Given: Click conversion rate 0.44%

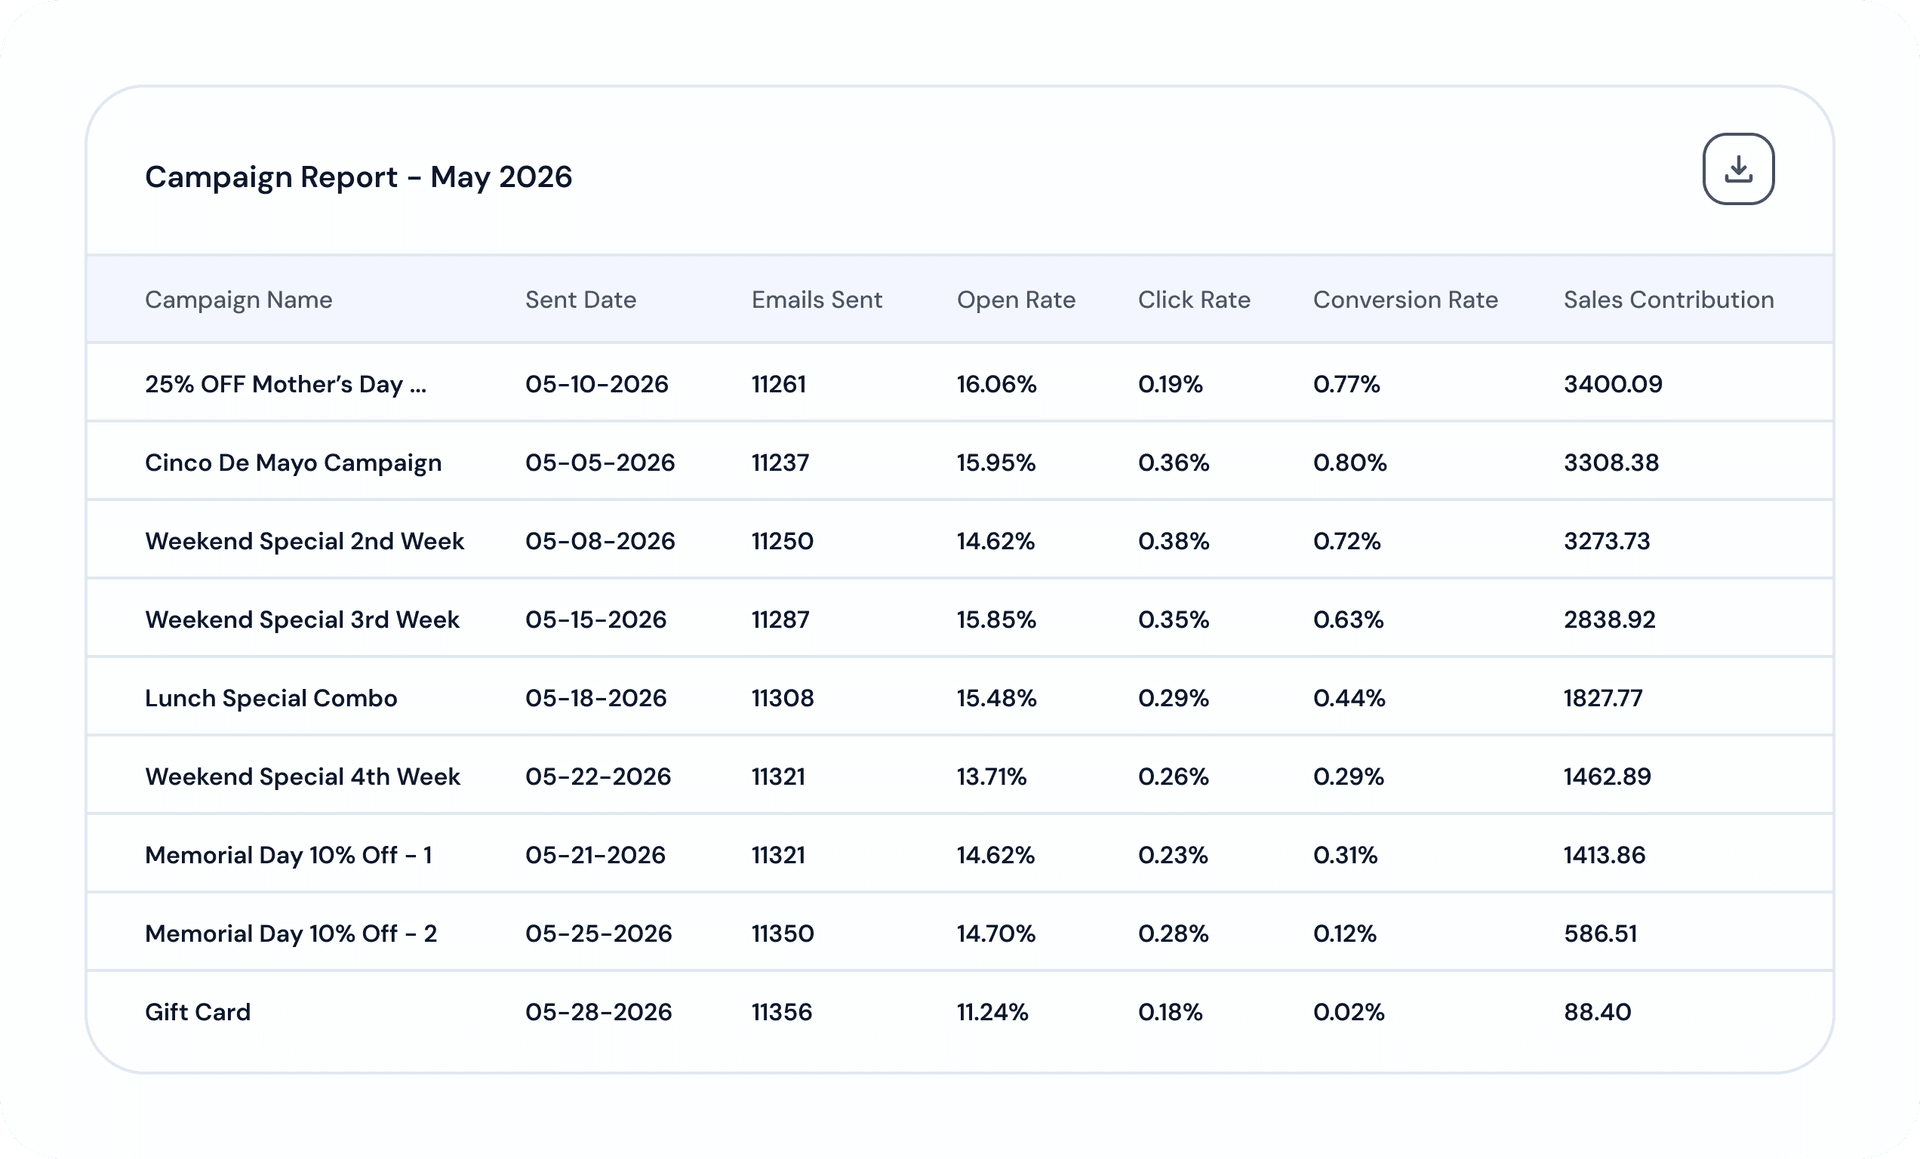Looking at the screenshot, I should 1349,698.
